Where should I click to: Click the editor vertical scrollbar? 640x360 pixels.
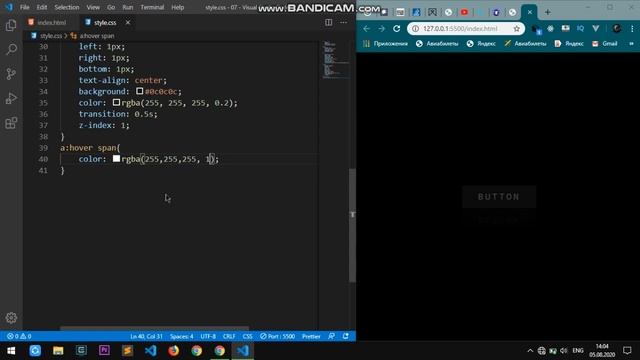click(x=353, y=225)
